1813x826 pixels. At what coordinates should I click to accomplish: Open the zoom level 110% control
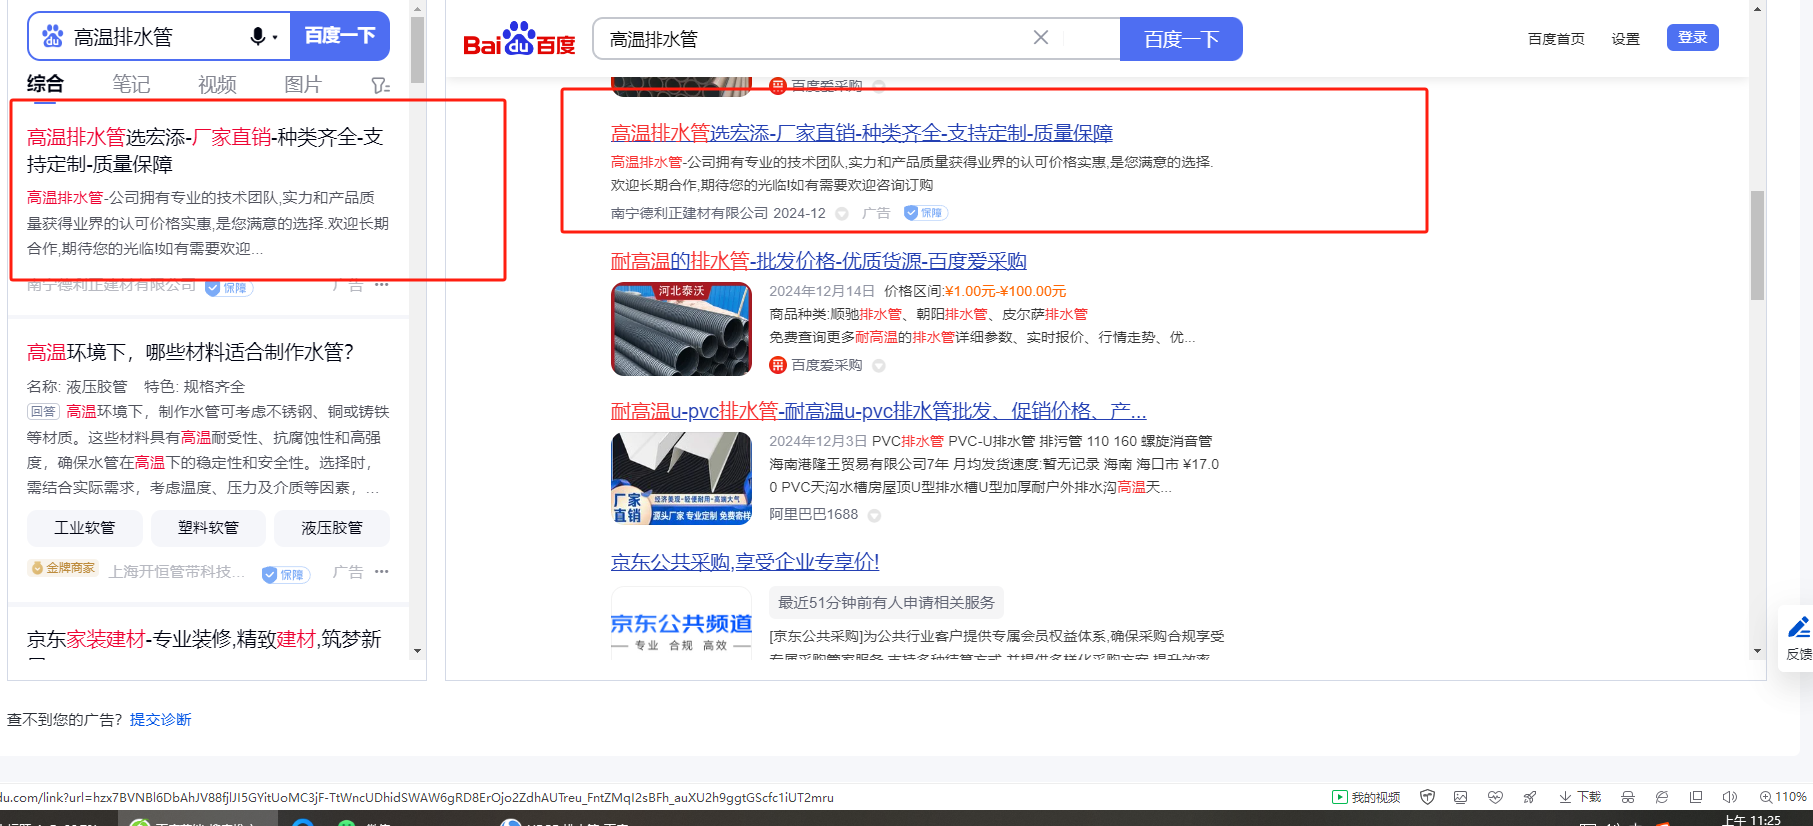point(1782,797)
